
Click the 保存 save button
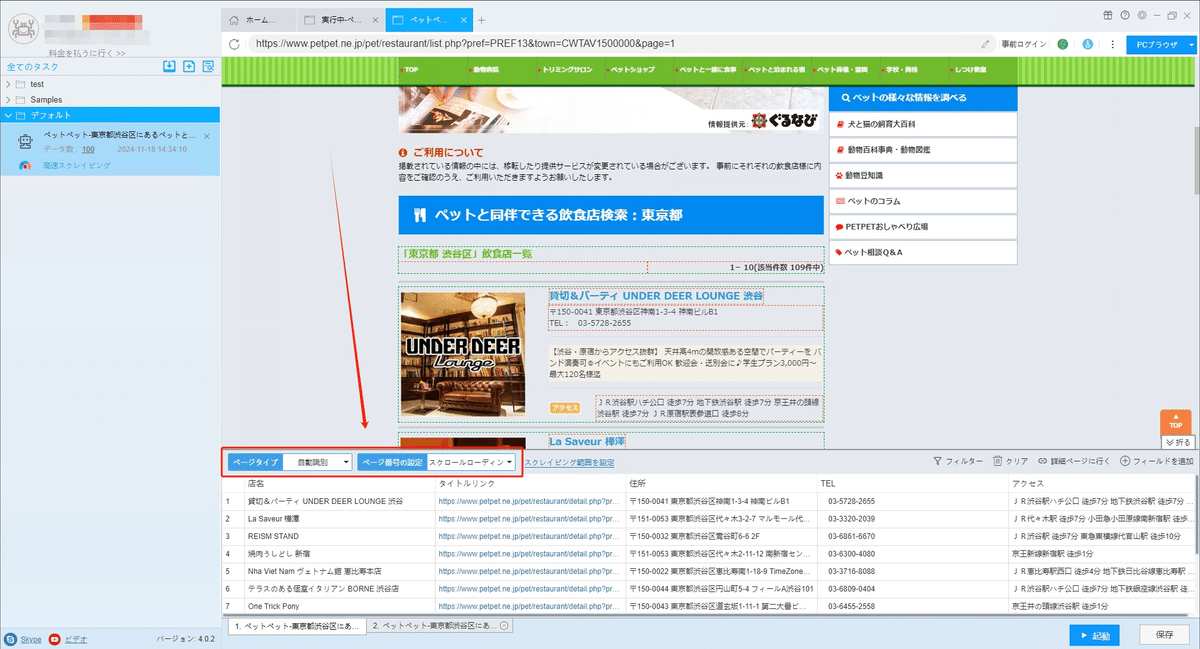pos(1165,635)
